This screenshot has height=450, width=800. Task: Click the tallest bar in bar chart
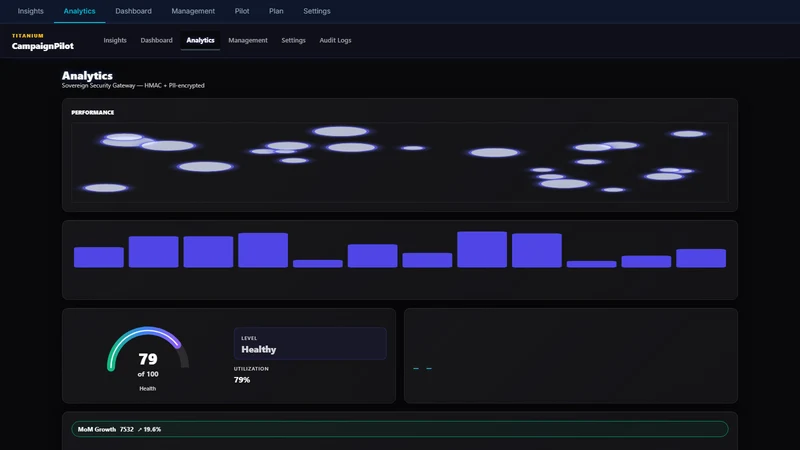(x=482, y=249)
